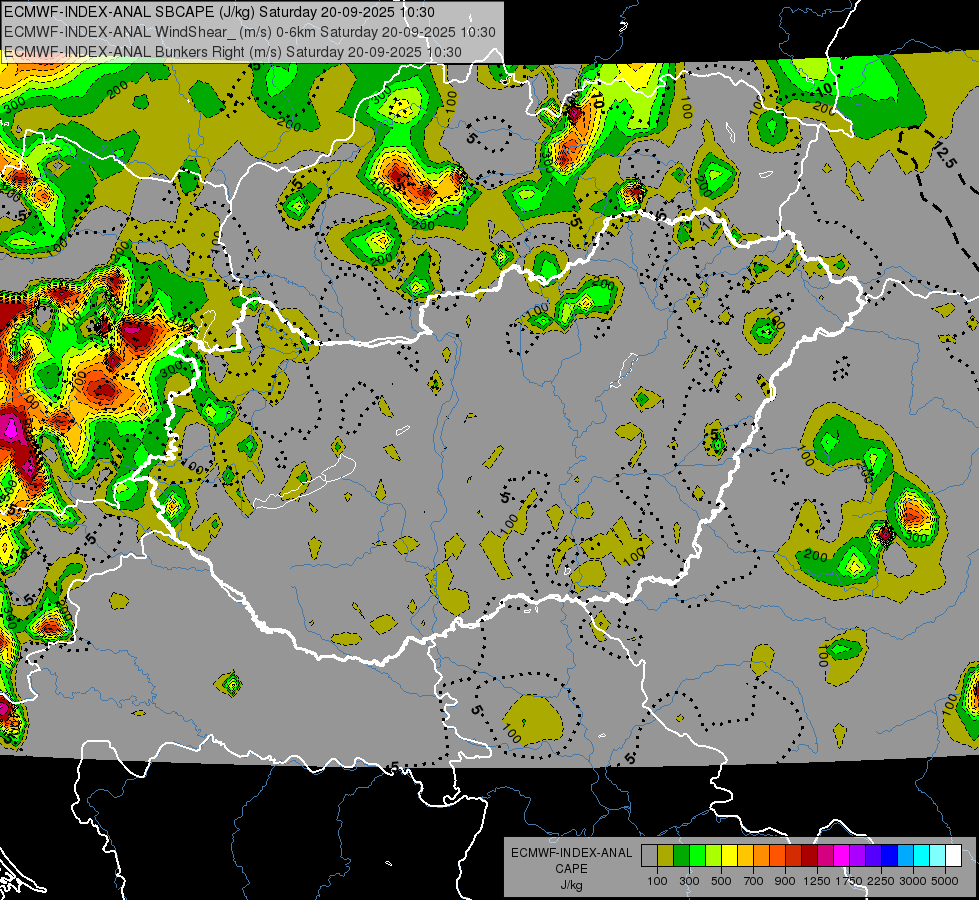Pick the pure yellow CAPE legend swatch
The image size is (979, 900).
tap(729, 856)
